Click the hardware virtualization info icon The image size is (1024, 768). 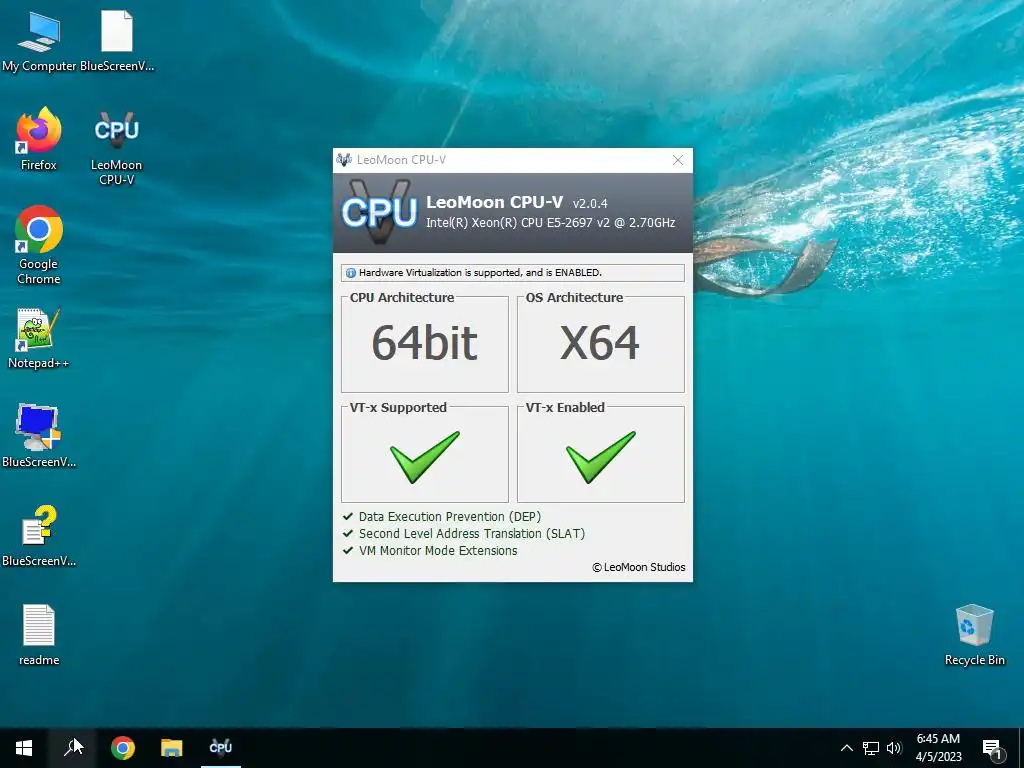coord(351,273)
